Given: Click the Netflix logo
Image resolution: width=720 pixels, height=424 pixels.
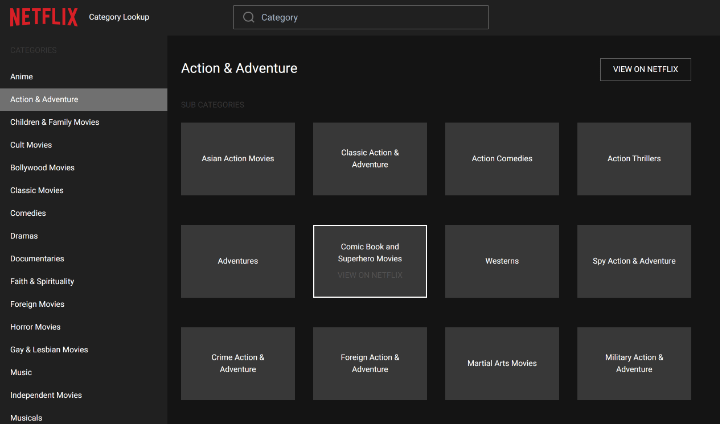Looking at the screenshot, I should pos(44,17).
